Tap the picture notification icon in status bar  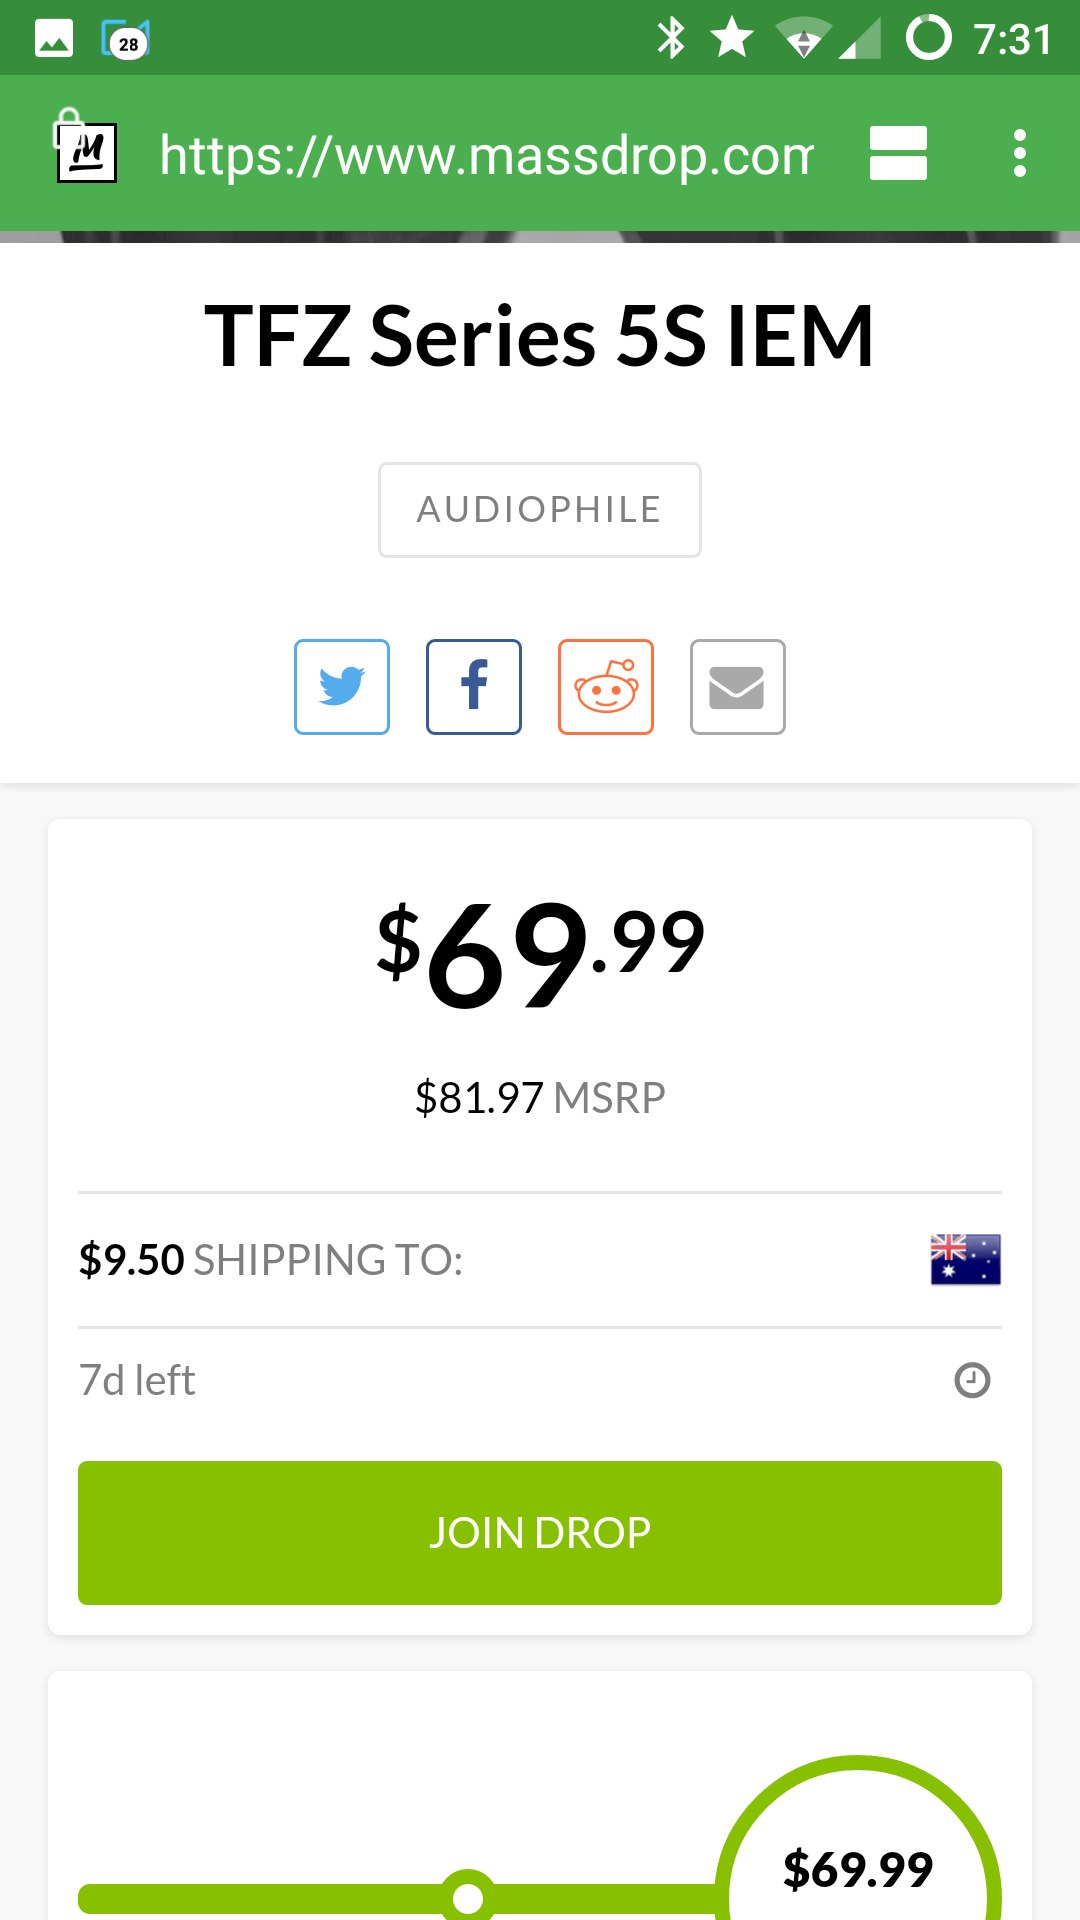[x=54, y=39]
